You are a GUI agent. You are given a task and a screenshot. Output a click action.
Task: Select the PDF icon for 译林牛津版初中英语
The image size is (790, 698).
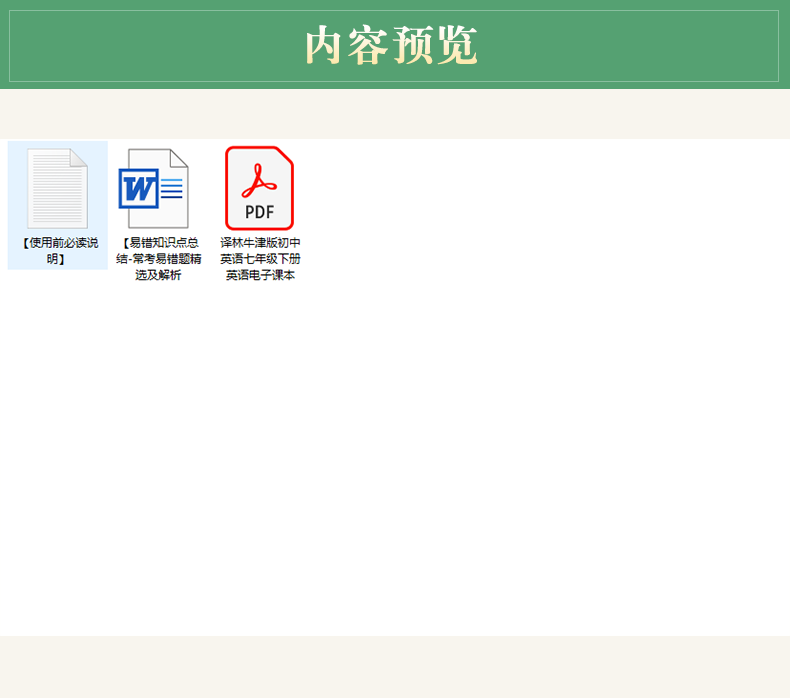pos(259,188)
